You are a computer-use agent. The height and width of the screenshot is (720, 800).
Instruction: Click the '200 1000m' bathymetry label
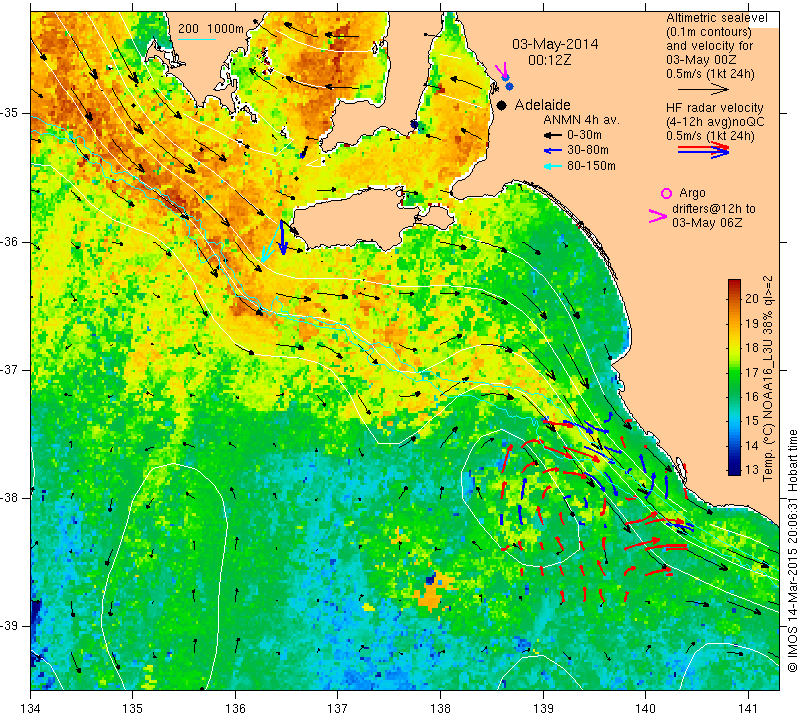coord(211,29)
